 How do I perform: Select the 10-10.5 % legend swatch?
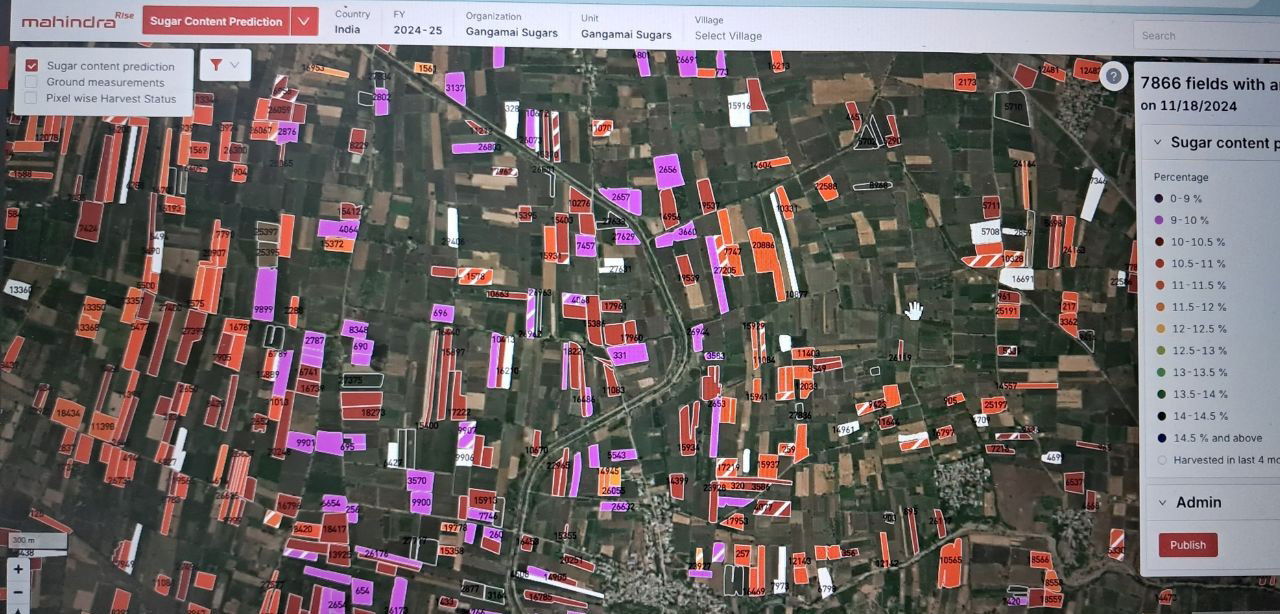(x=1159, y=242)
